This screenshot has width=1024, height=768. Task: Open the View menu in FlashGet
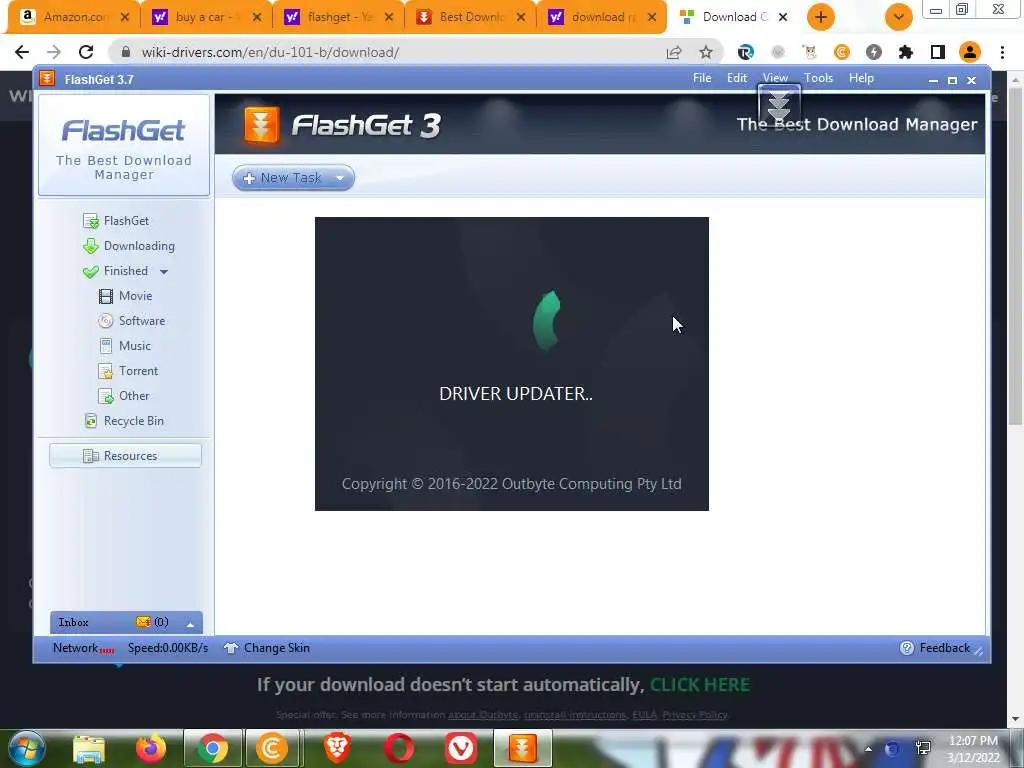pos(775,78)
